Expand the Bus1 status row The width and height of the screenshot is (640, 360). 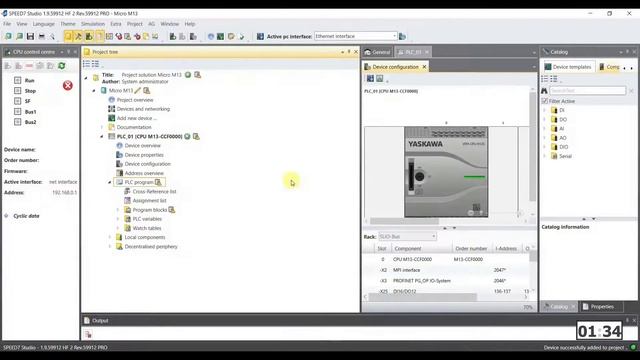pos(18,111)
